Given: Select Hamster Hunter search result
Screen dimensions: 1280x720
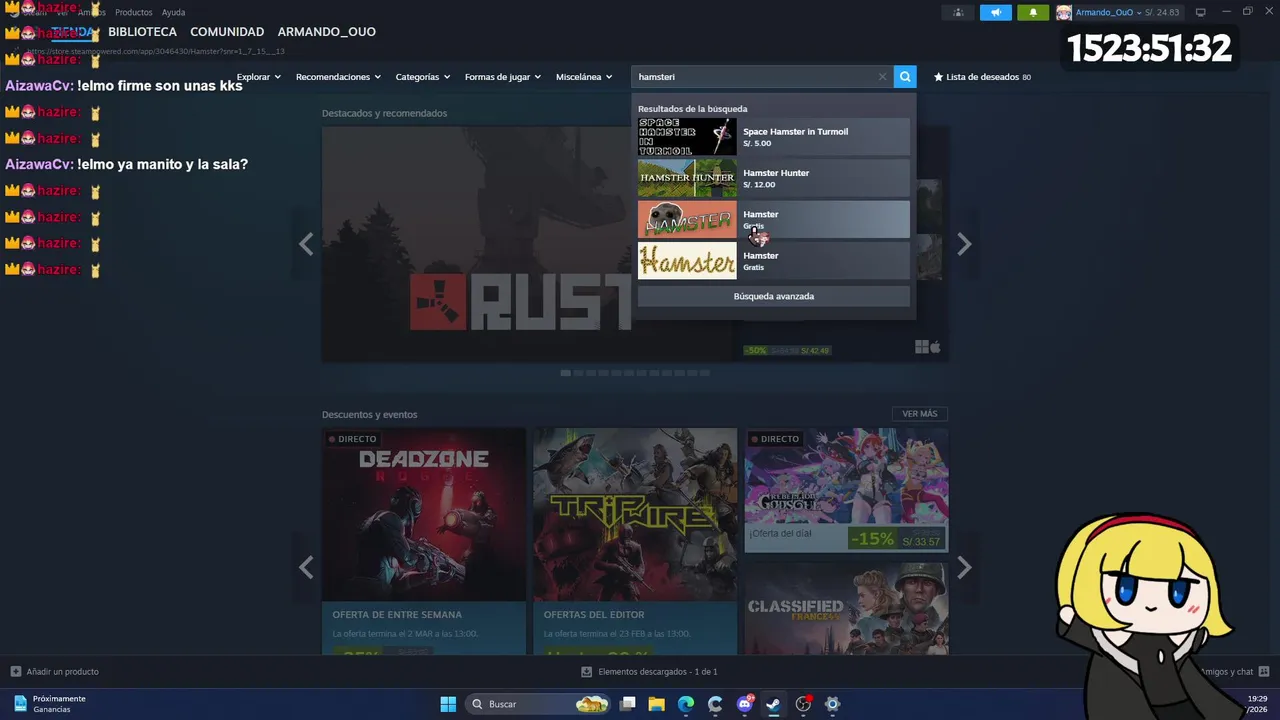Looking at the screenshot, I should tap(774, 178).
